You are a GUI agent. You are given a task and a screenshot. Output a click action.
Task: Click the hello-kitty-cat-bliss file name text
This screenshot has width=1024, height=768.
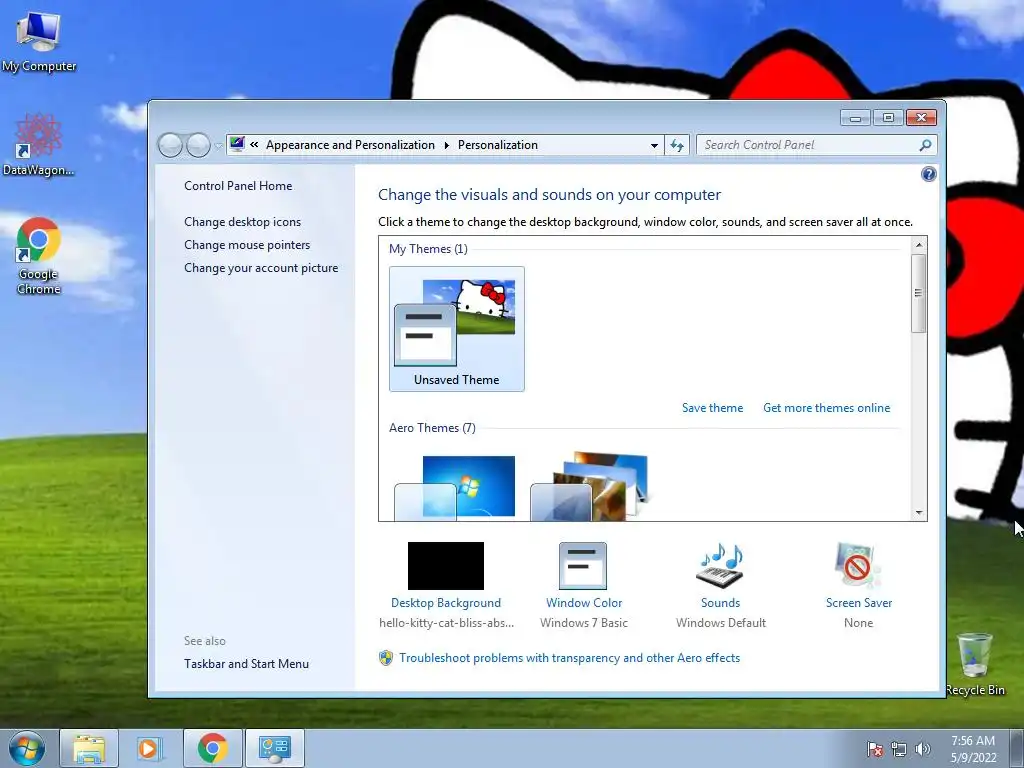[x=447, y=623]
